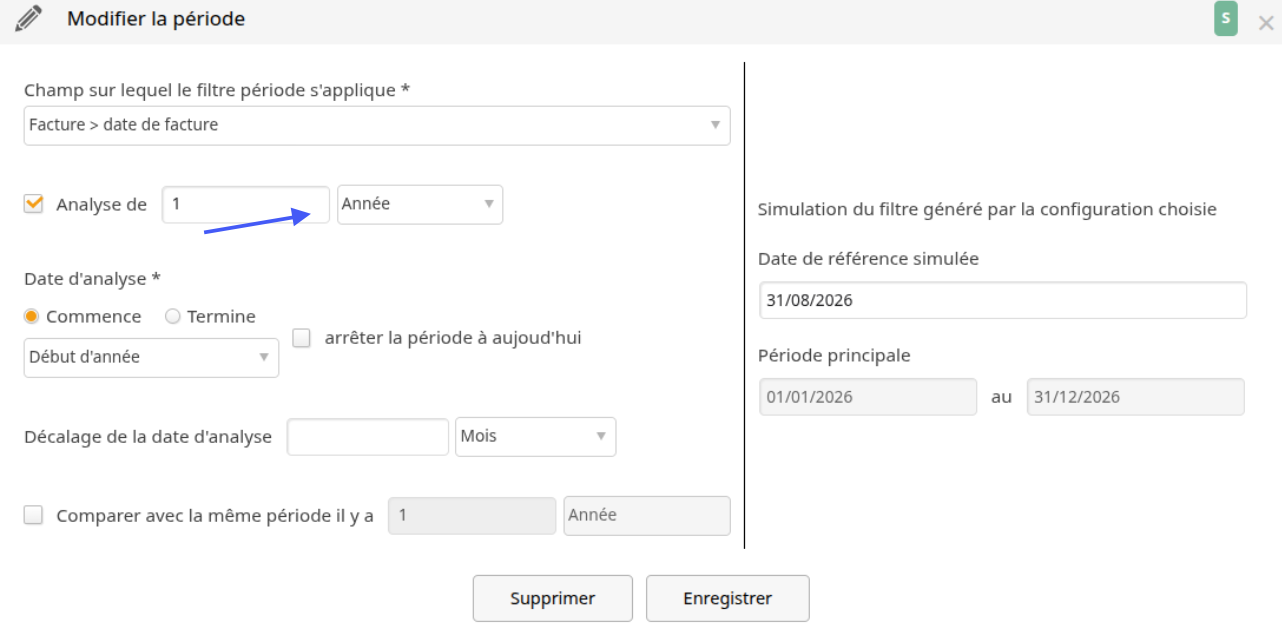The width and height of the screenshot is (1282, 629).
Task: Select the Termine radio button
Action: coord(173,316)
